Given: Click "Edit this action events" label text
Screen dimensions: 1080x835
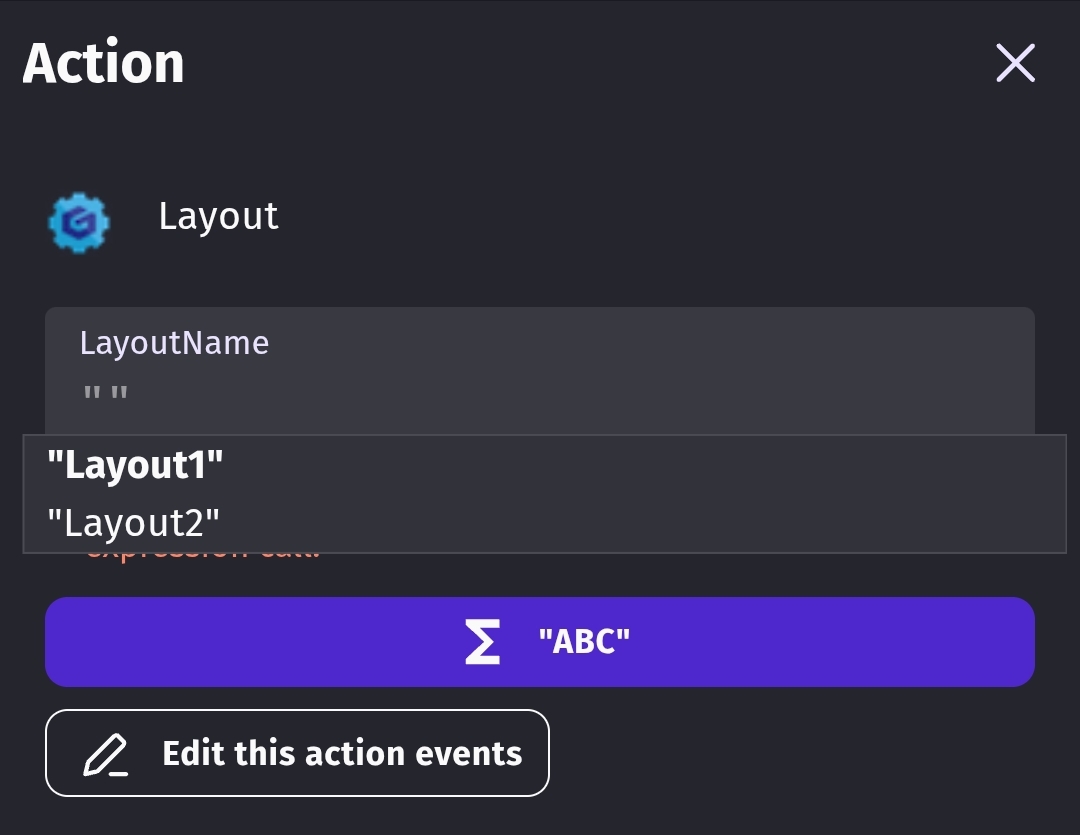Looking at the screenshot, I should (x=342, y=753).
